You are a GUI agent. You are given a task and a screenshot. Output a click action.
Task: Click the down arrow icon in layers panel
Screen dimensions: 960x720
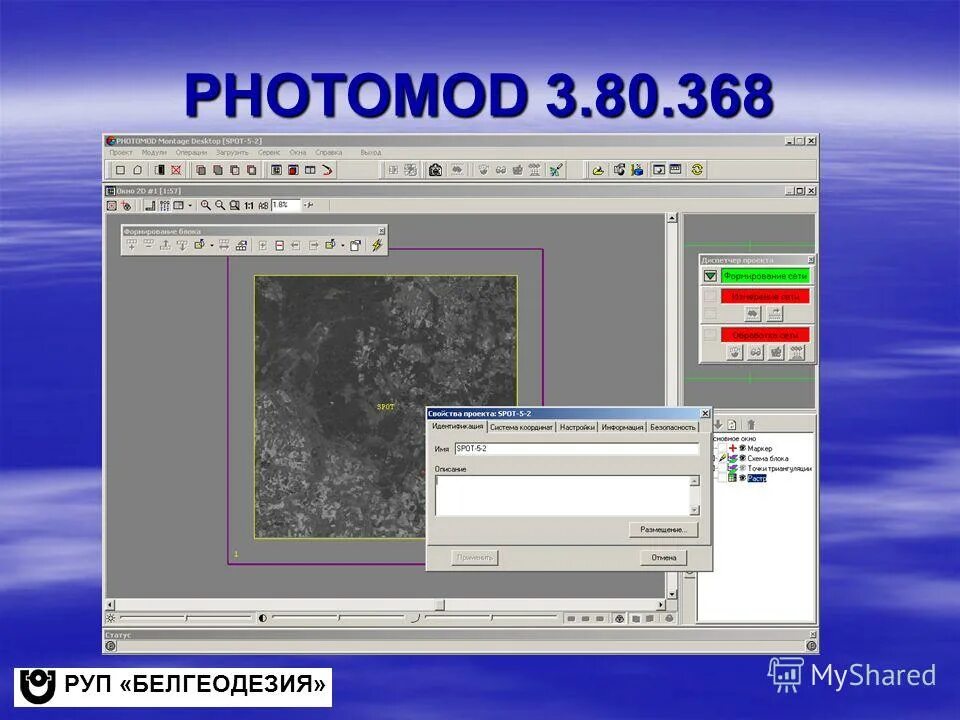tap(718, 424)
